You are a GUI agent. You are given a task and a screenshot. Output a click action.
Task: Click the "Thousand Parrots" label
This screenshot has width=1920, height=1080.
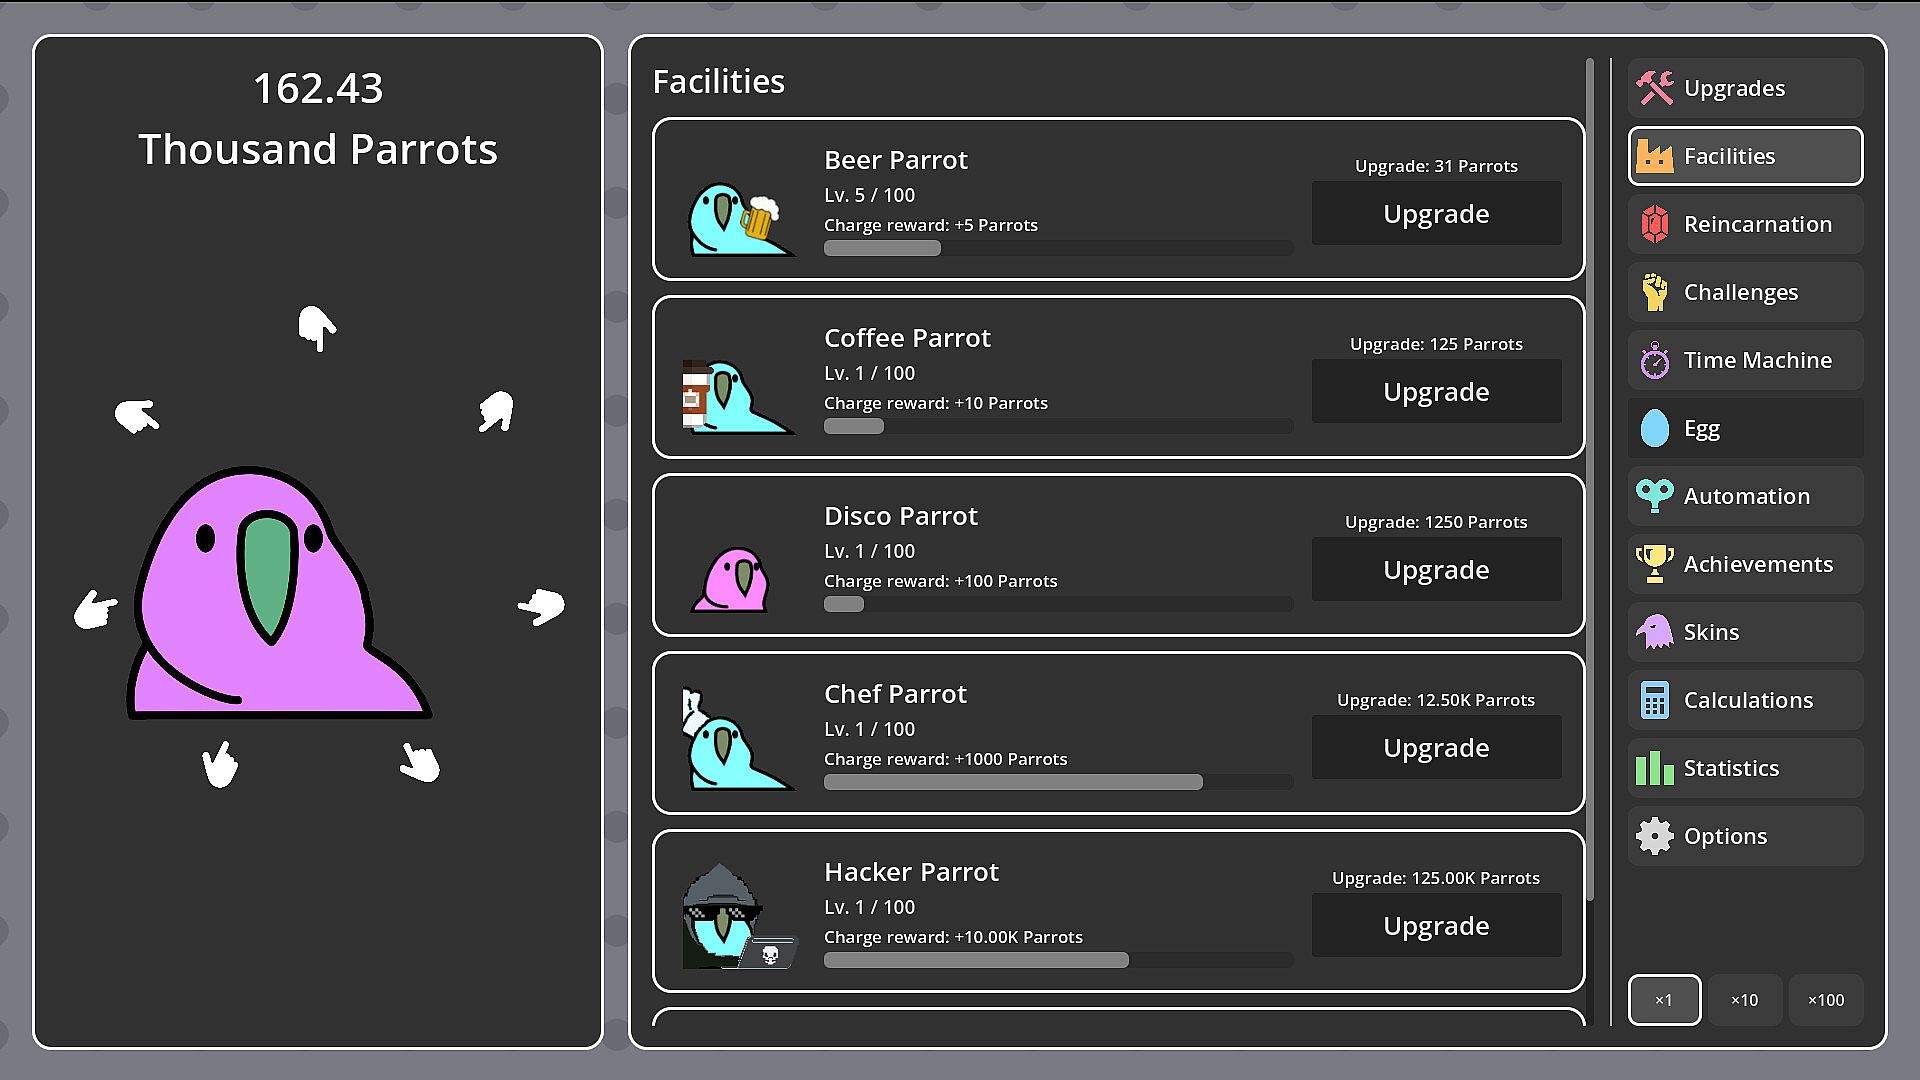click(318, 149)
